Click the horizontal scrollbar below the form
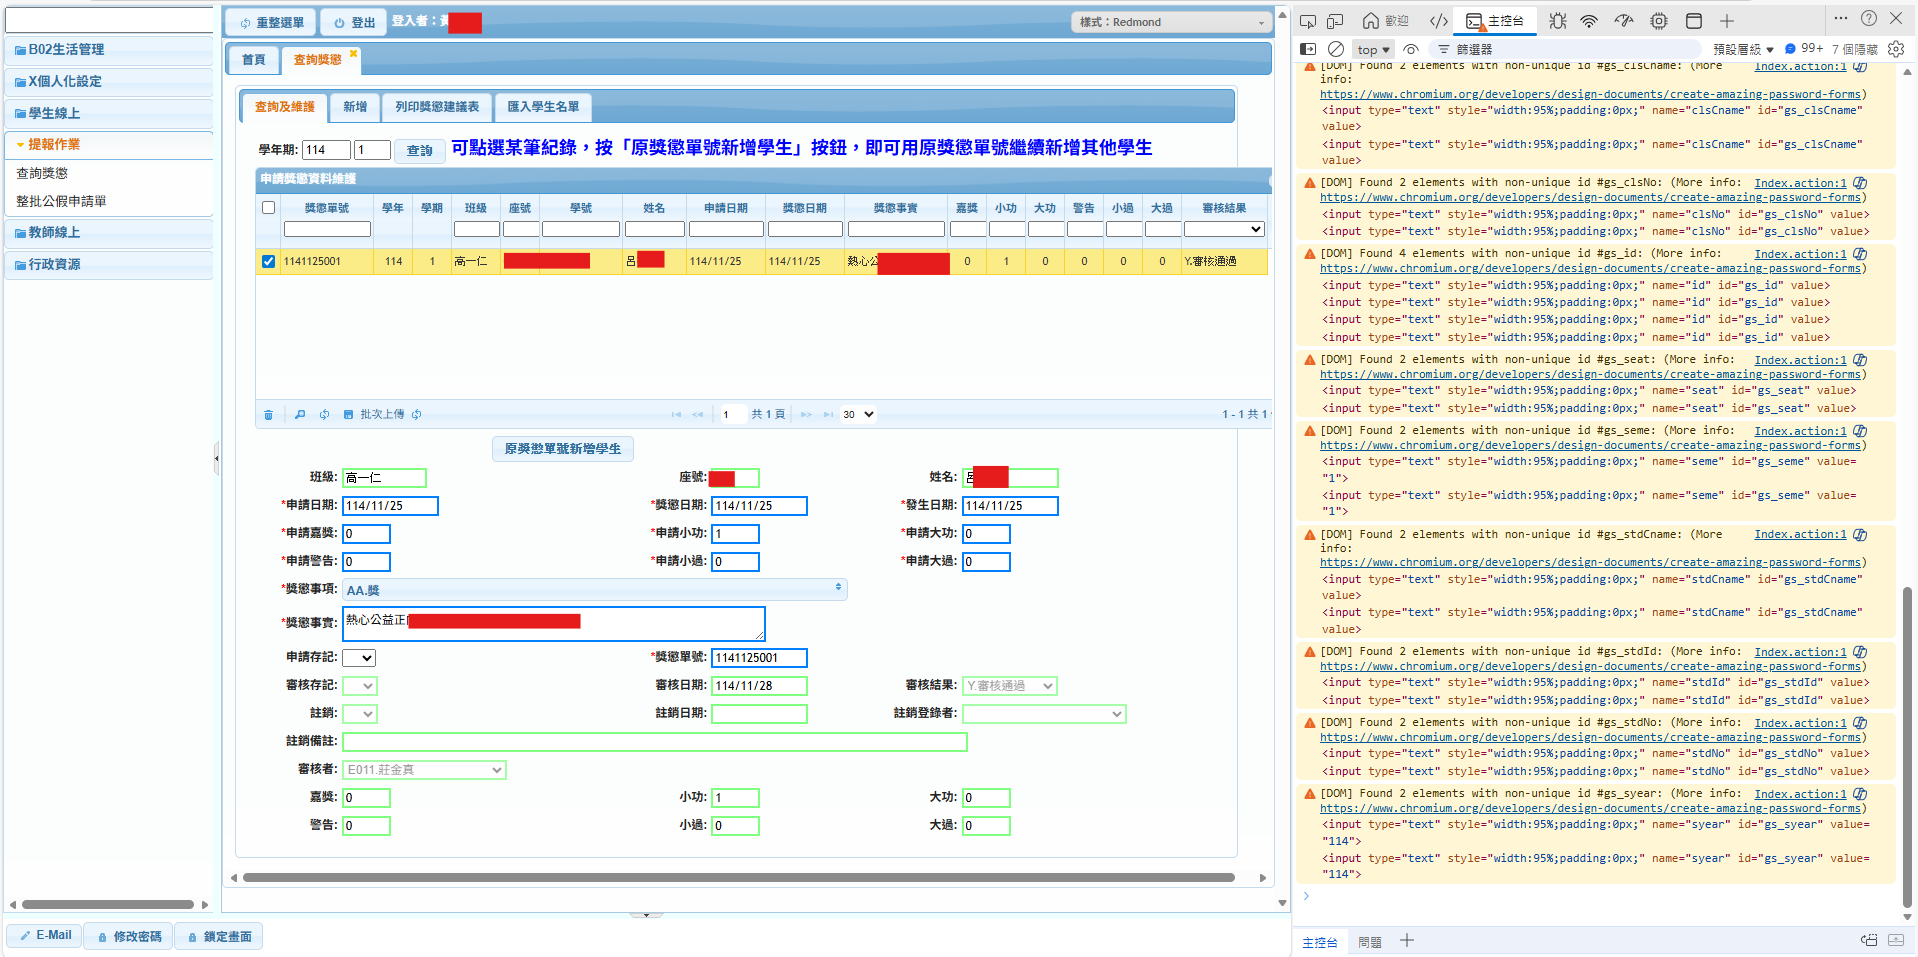 738,878
